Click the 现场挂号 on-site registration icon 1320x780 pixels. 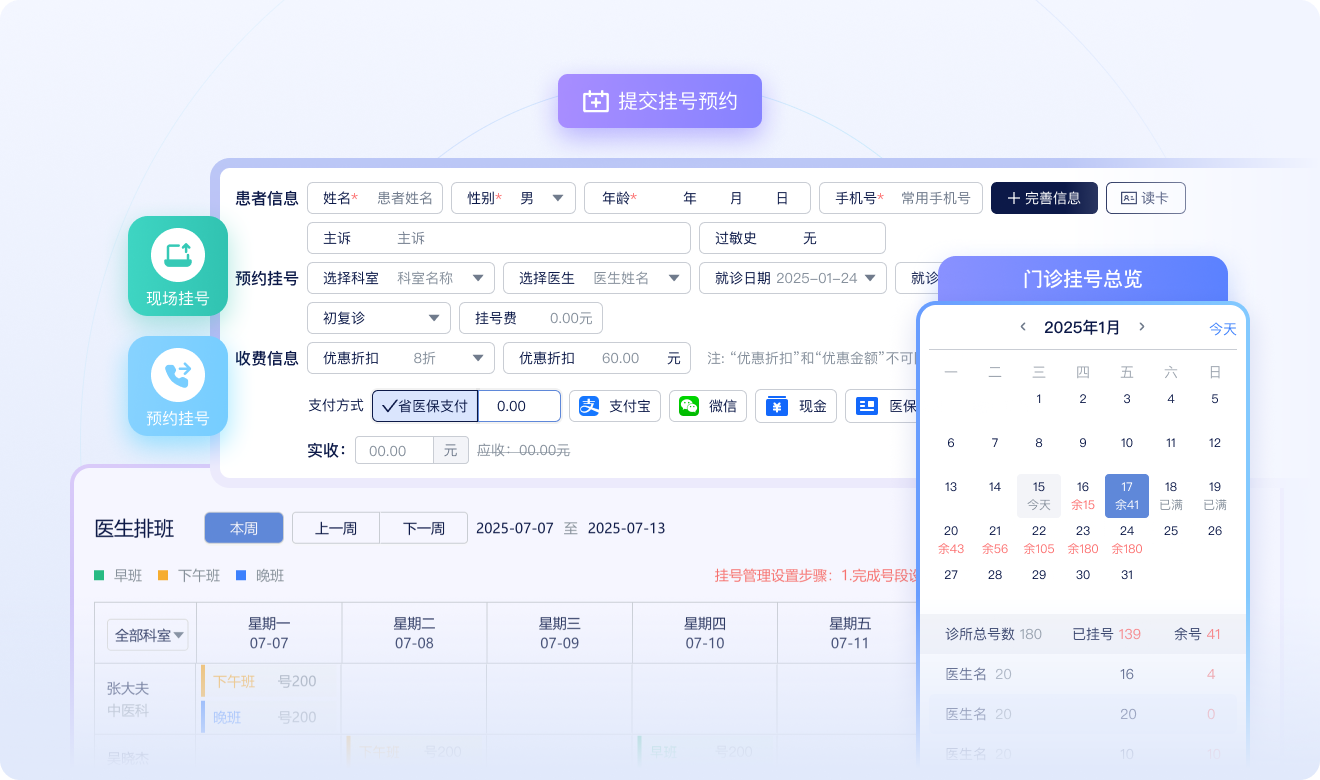click(178, 256)
